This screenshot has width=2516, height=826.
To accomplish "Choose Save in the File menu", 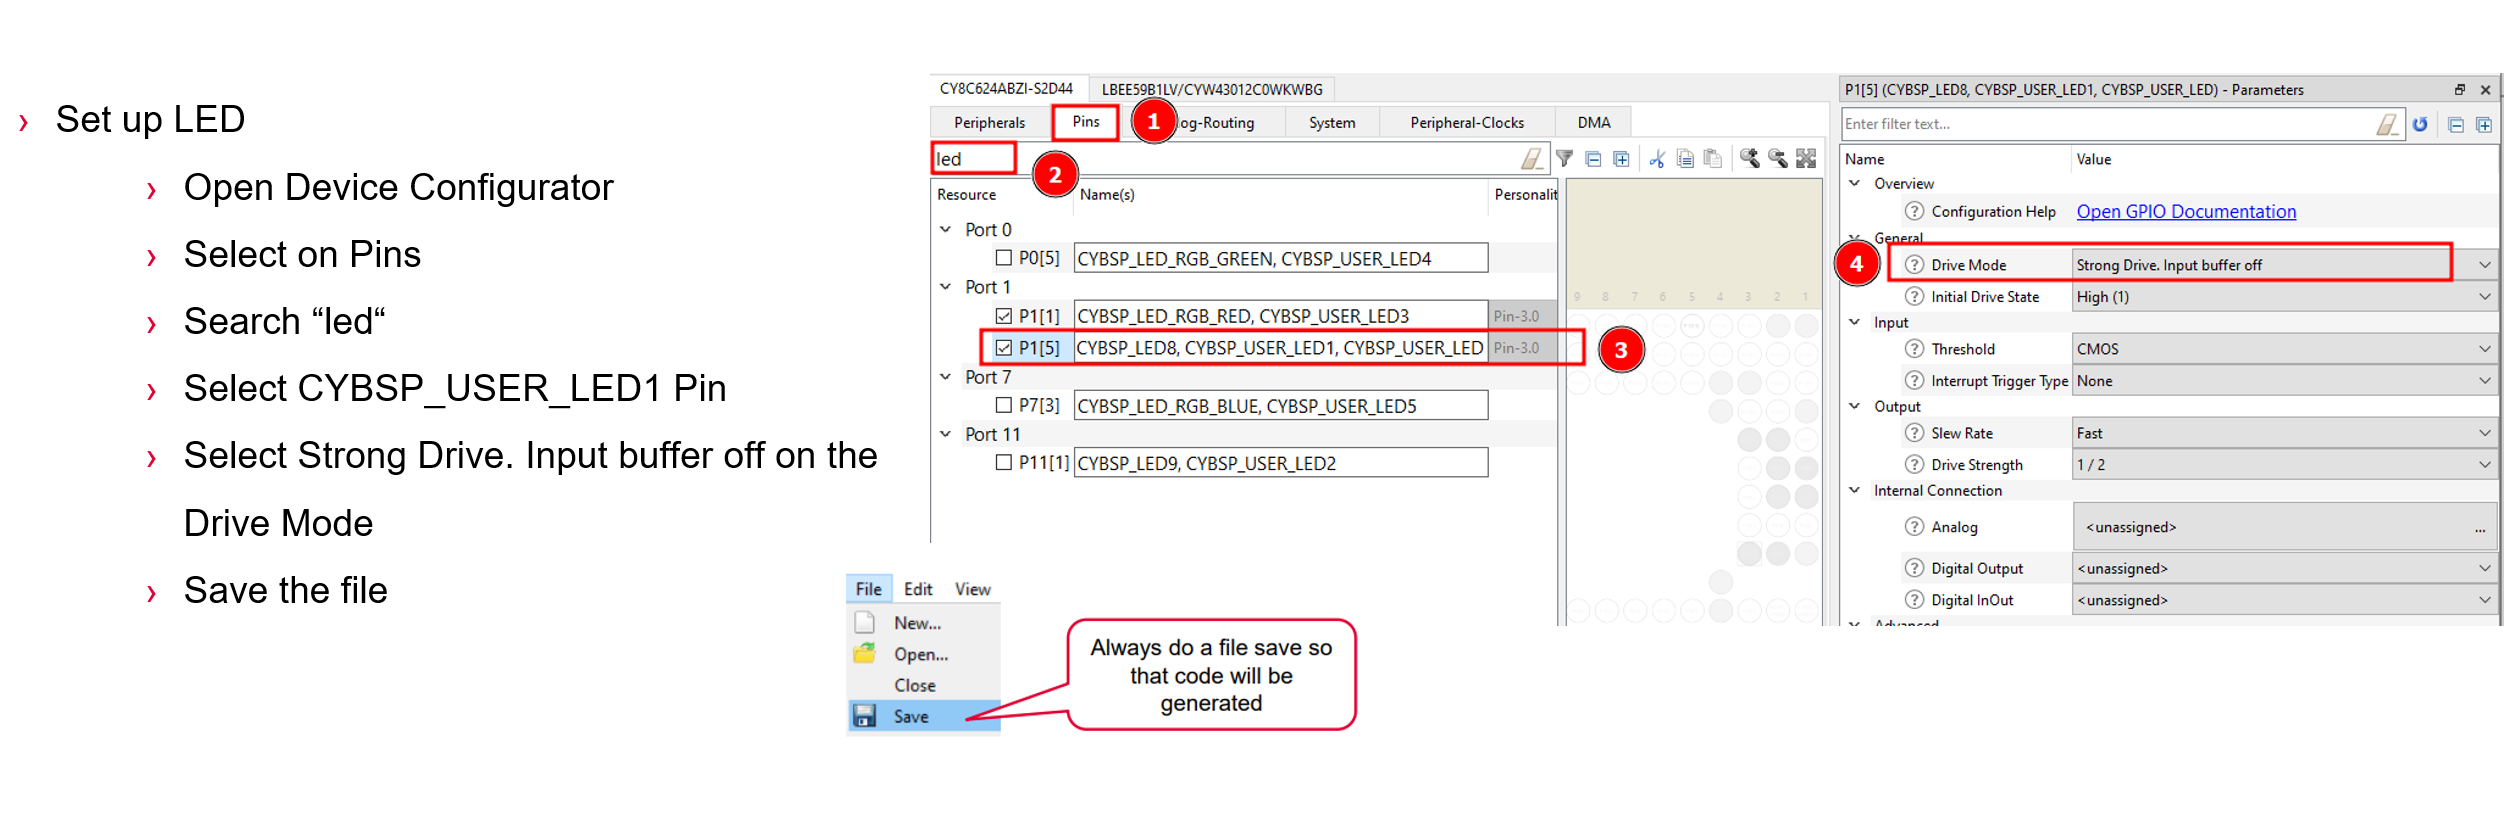I will coord(910,716).
